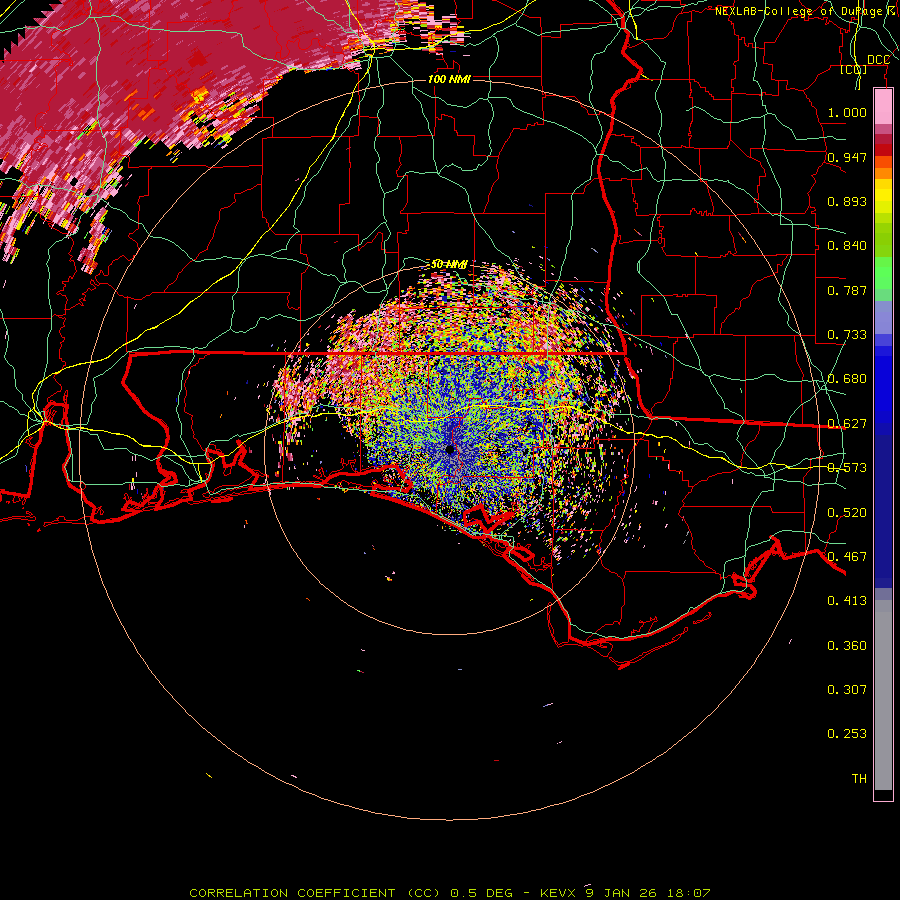Click the 9 JAN 26 date text
Viewport: 900px width, 900px height.
click(x=619, y=893)
